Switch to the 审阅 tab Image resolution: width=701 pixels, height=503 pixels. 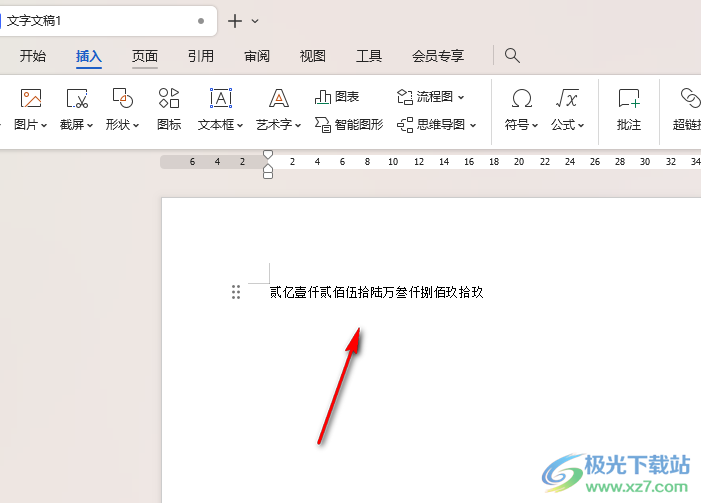click(x=257, y=56)
